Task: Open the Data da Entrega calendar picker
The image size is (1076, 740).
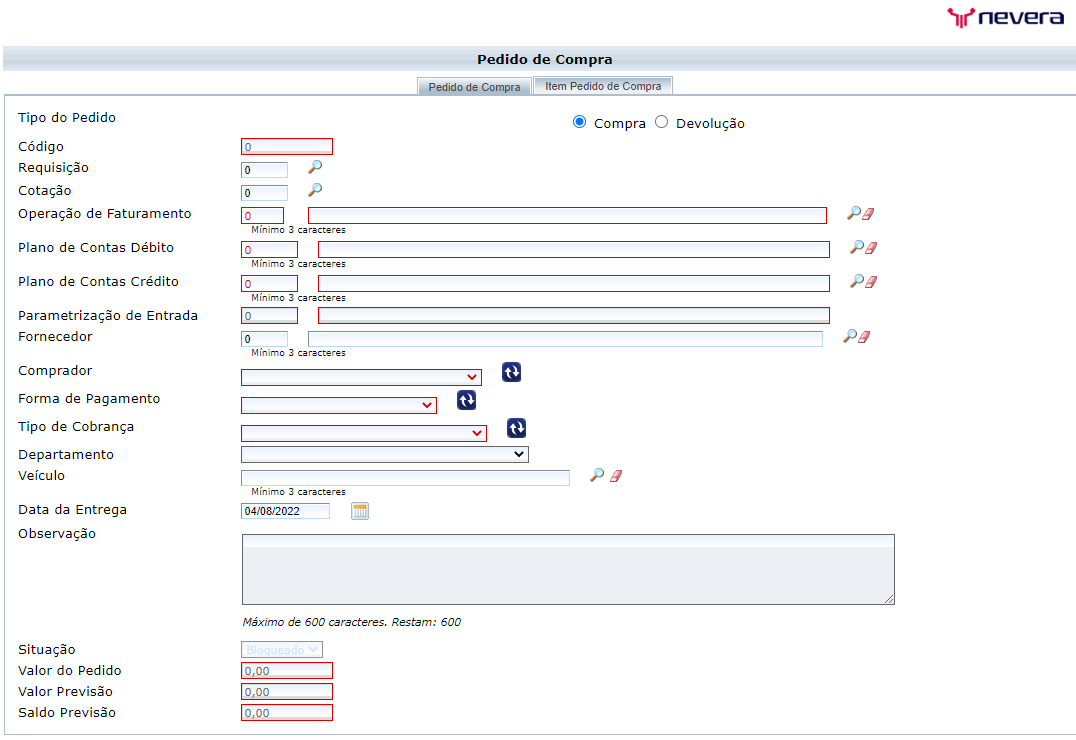Action: tap(360, 510)
